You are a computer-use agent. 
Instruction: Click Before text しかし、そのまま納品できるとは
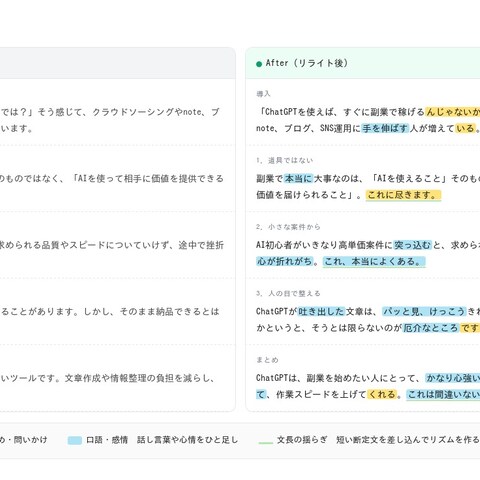pos(151,312)
